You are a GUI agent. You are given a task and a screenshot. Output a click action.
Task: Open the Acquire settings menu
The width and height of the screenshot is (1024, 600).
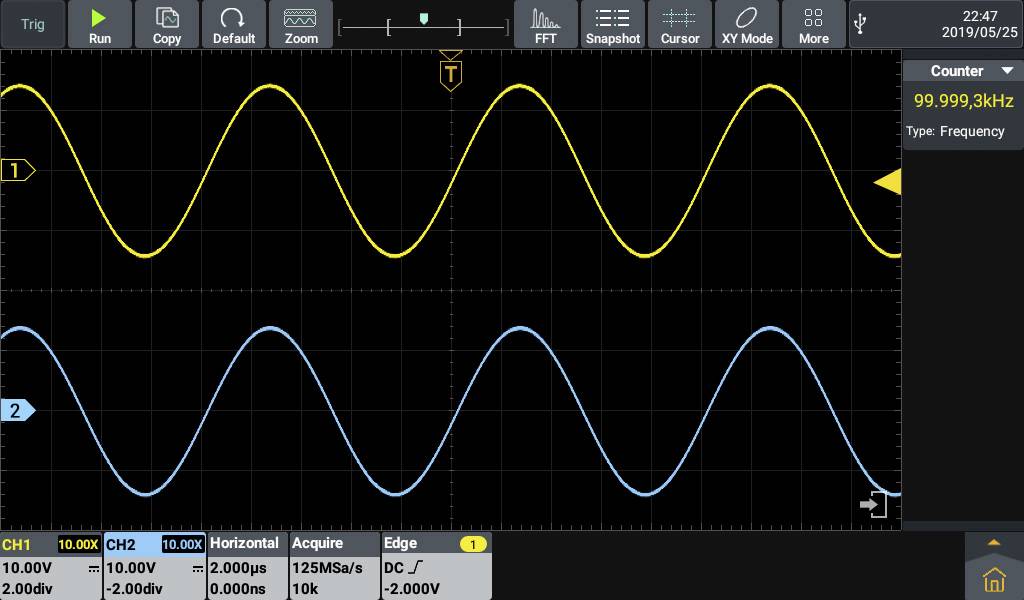pyautogui.click(x=334, y=566)
